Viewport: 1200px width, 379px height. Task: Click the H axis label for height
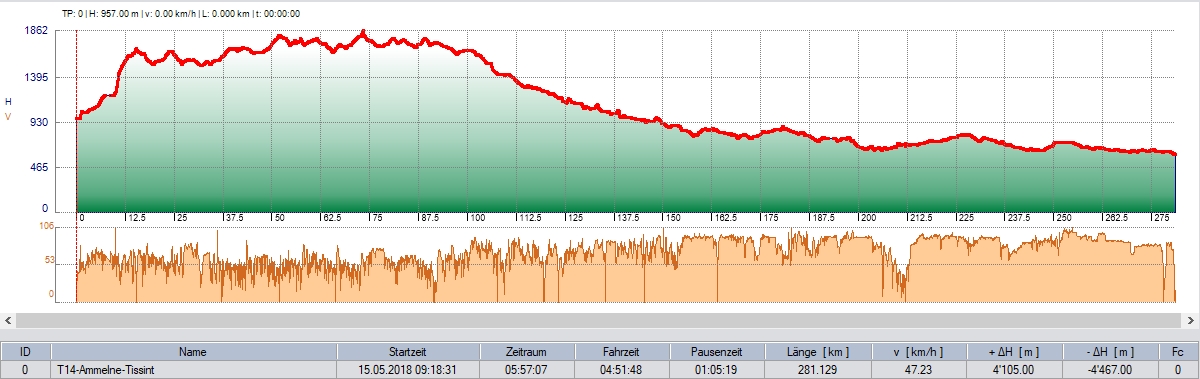click(x=8, y=102)
